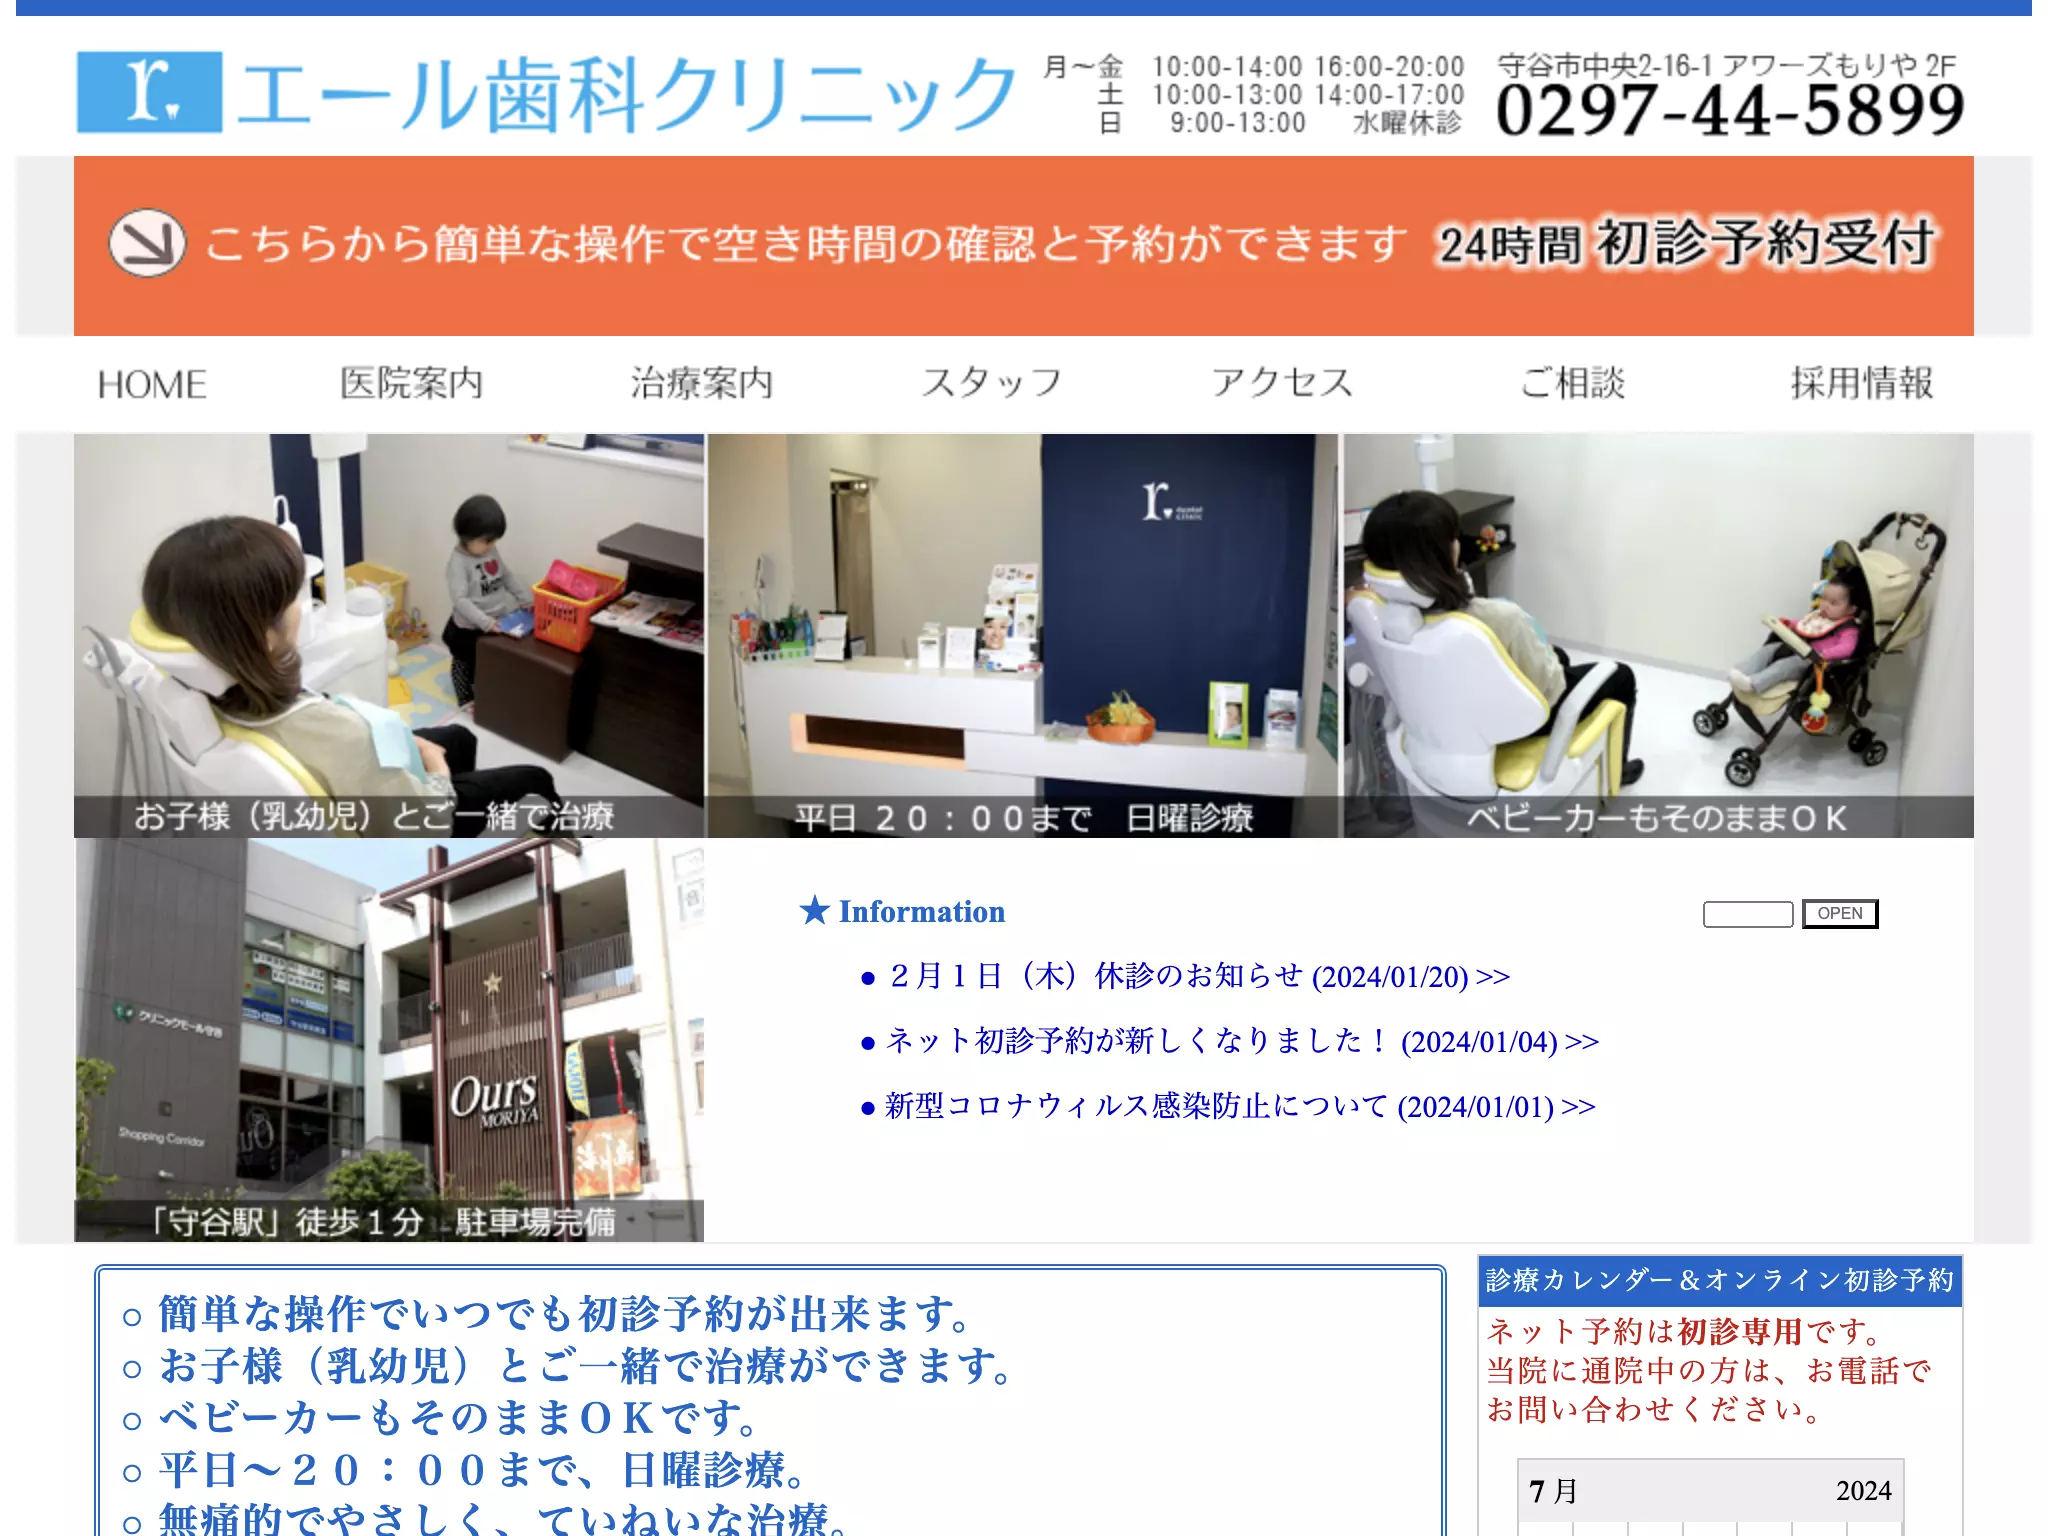Open the 24時間 初診予約受付 orange banner

(x=1023, y=245)
